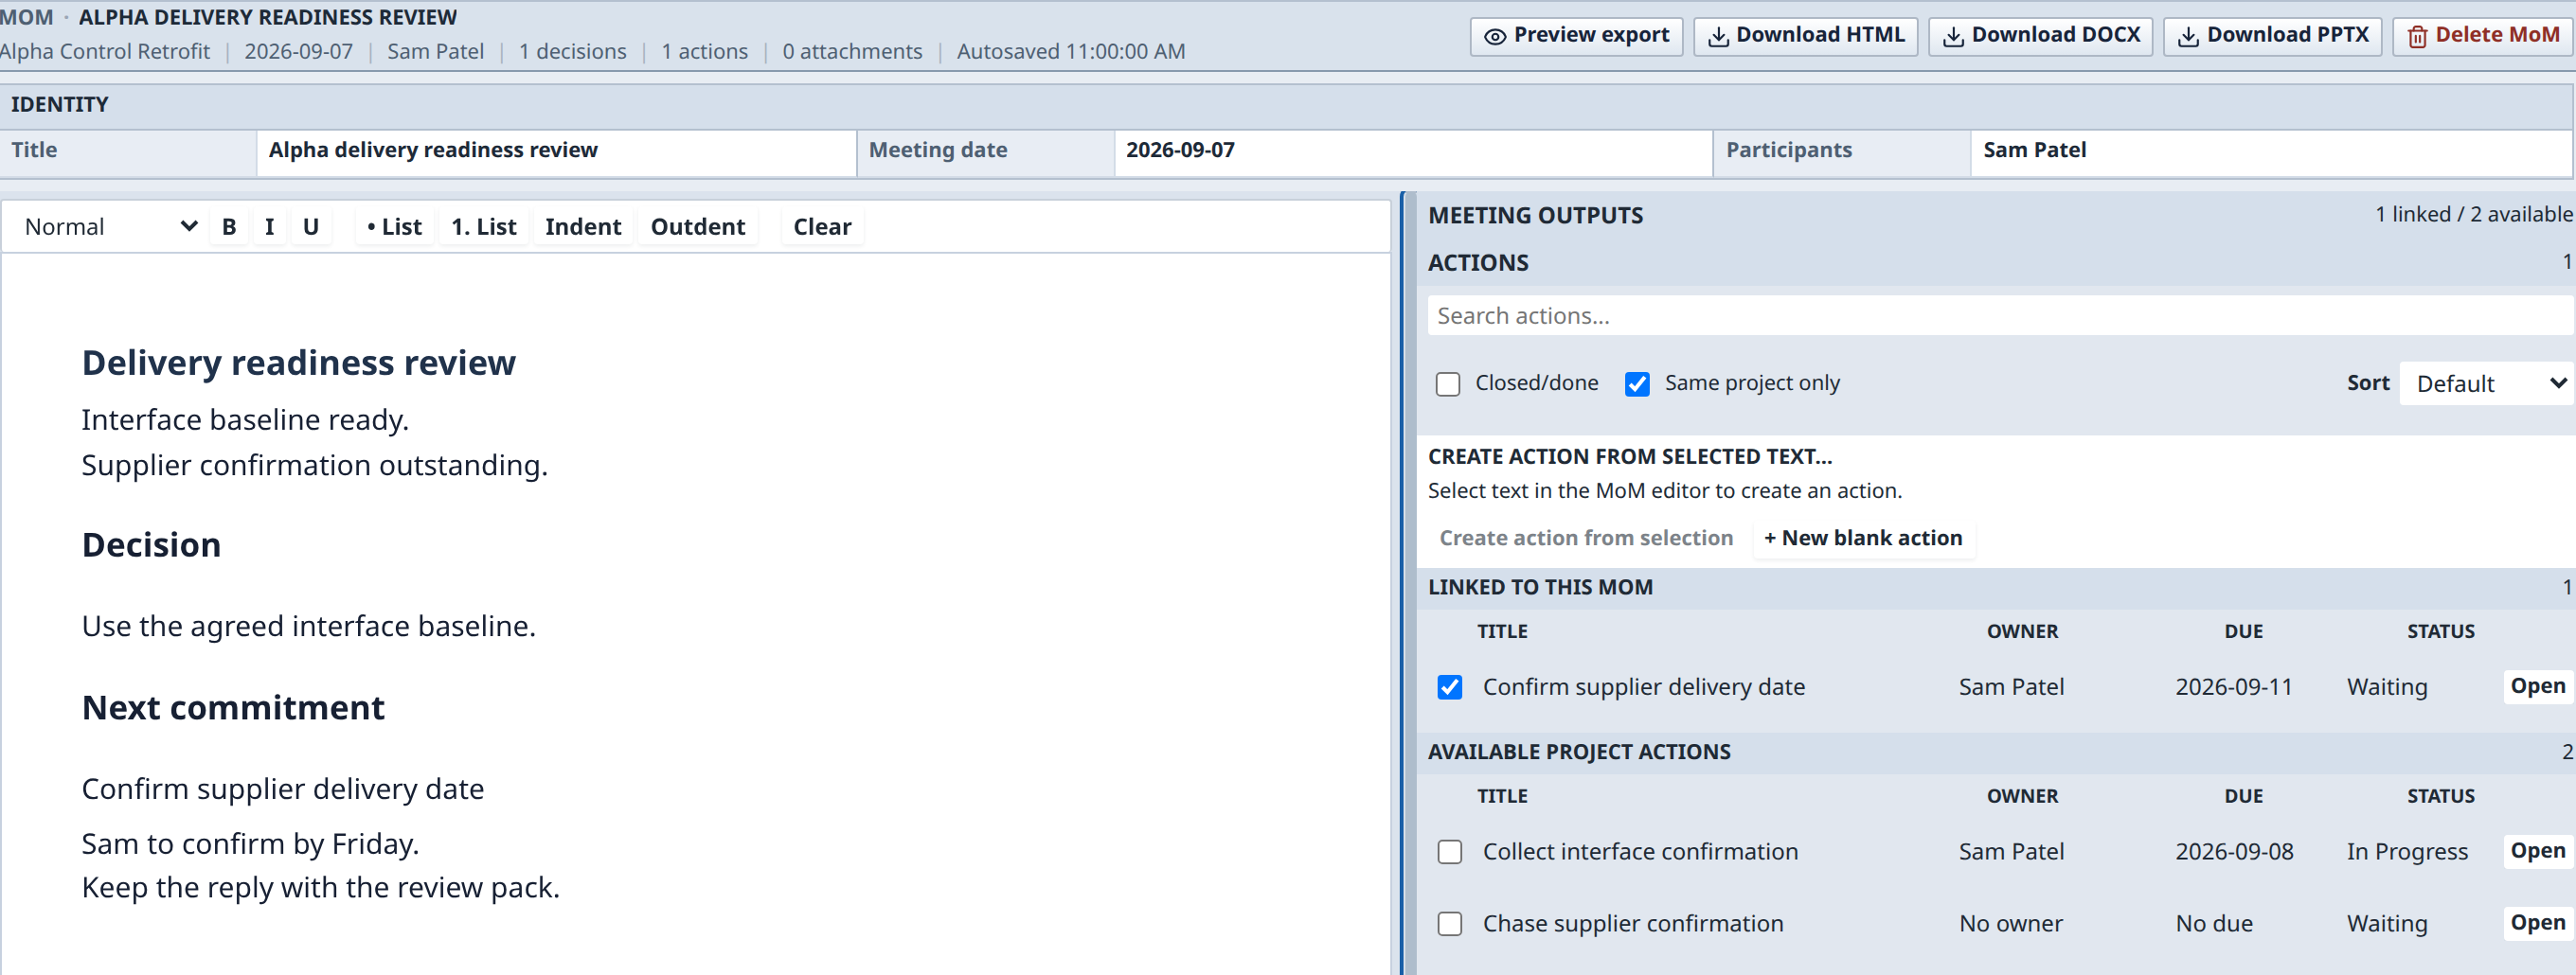This screenshot has height=975, width=2576.
Task: Check Collect interface confirmation action
Action: [x=1449, y=852]
